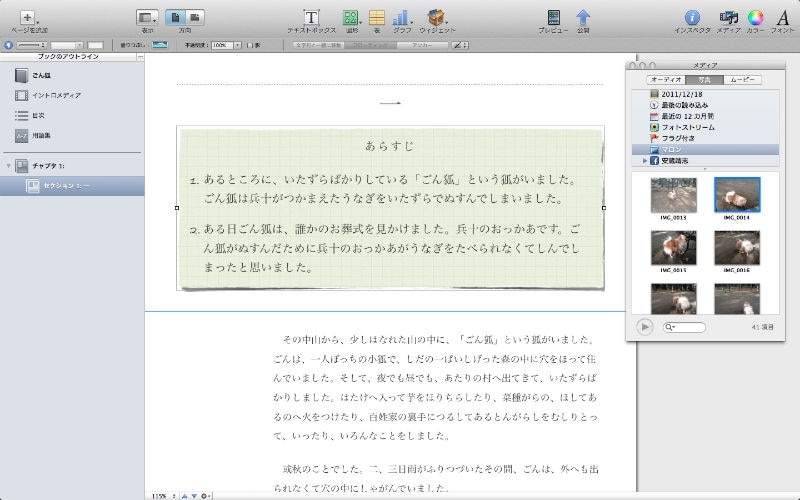Open the Inspector (インスペクタ) panel

coord(691,18)
